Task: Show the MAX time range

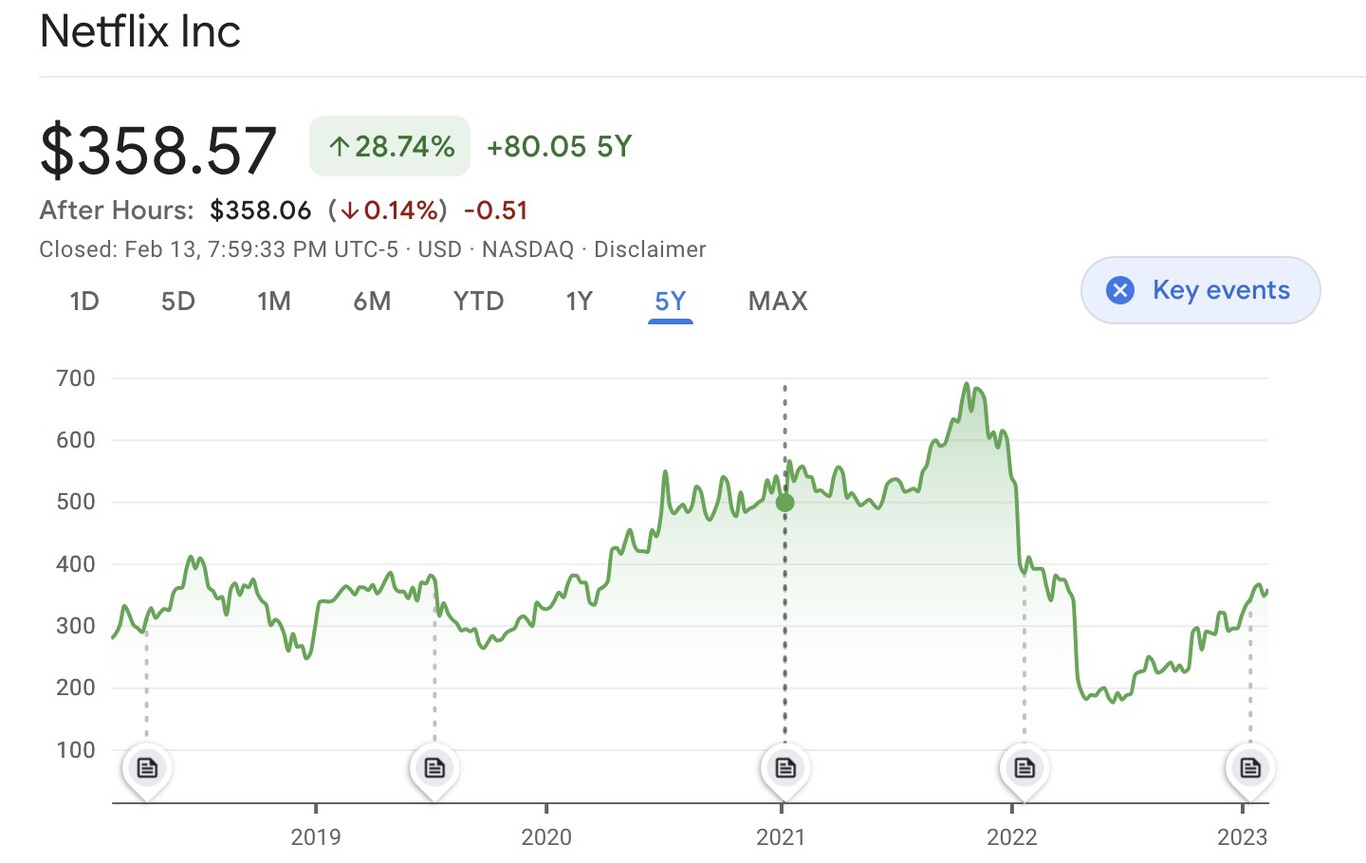Action: click(x=777, y=301)
